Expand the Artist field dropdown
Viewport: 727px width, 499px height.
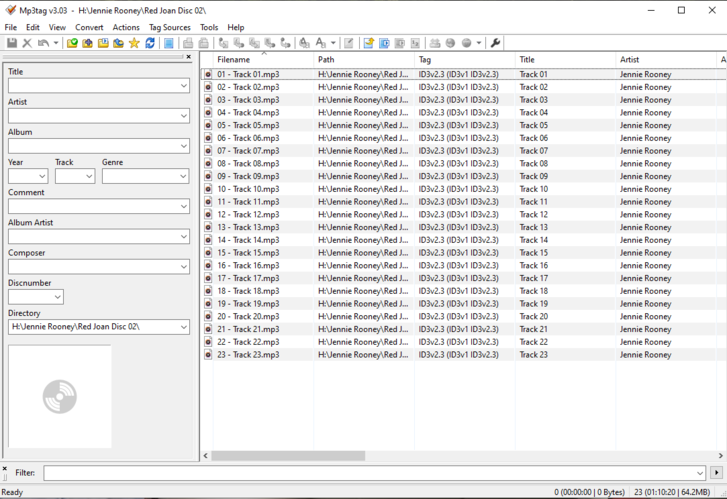(184, 116)
